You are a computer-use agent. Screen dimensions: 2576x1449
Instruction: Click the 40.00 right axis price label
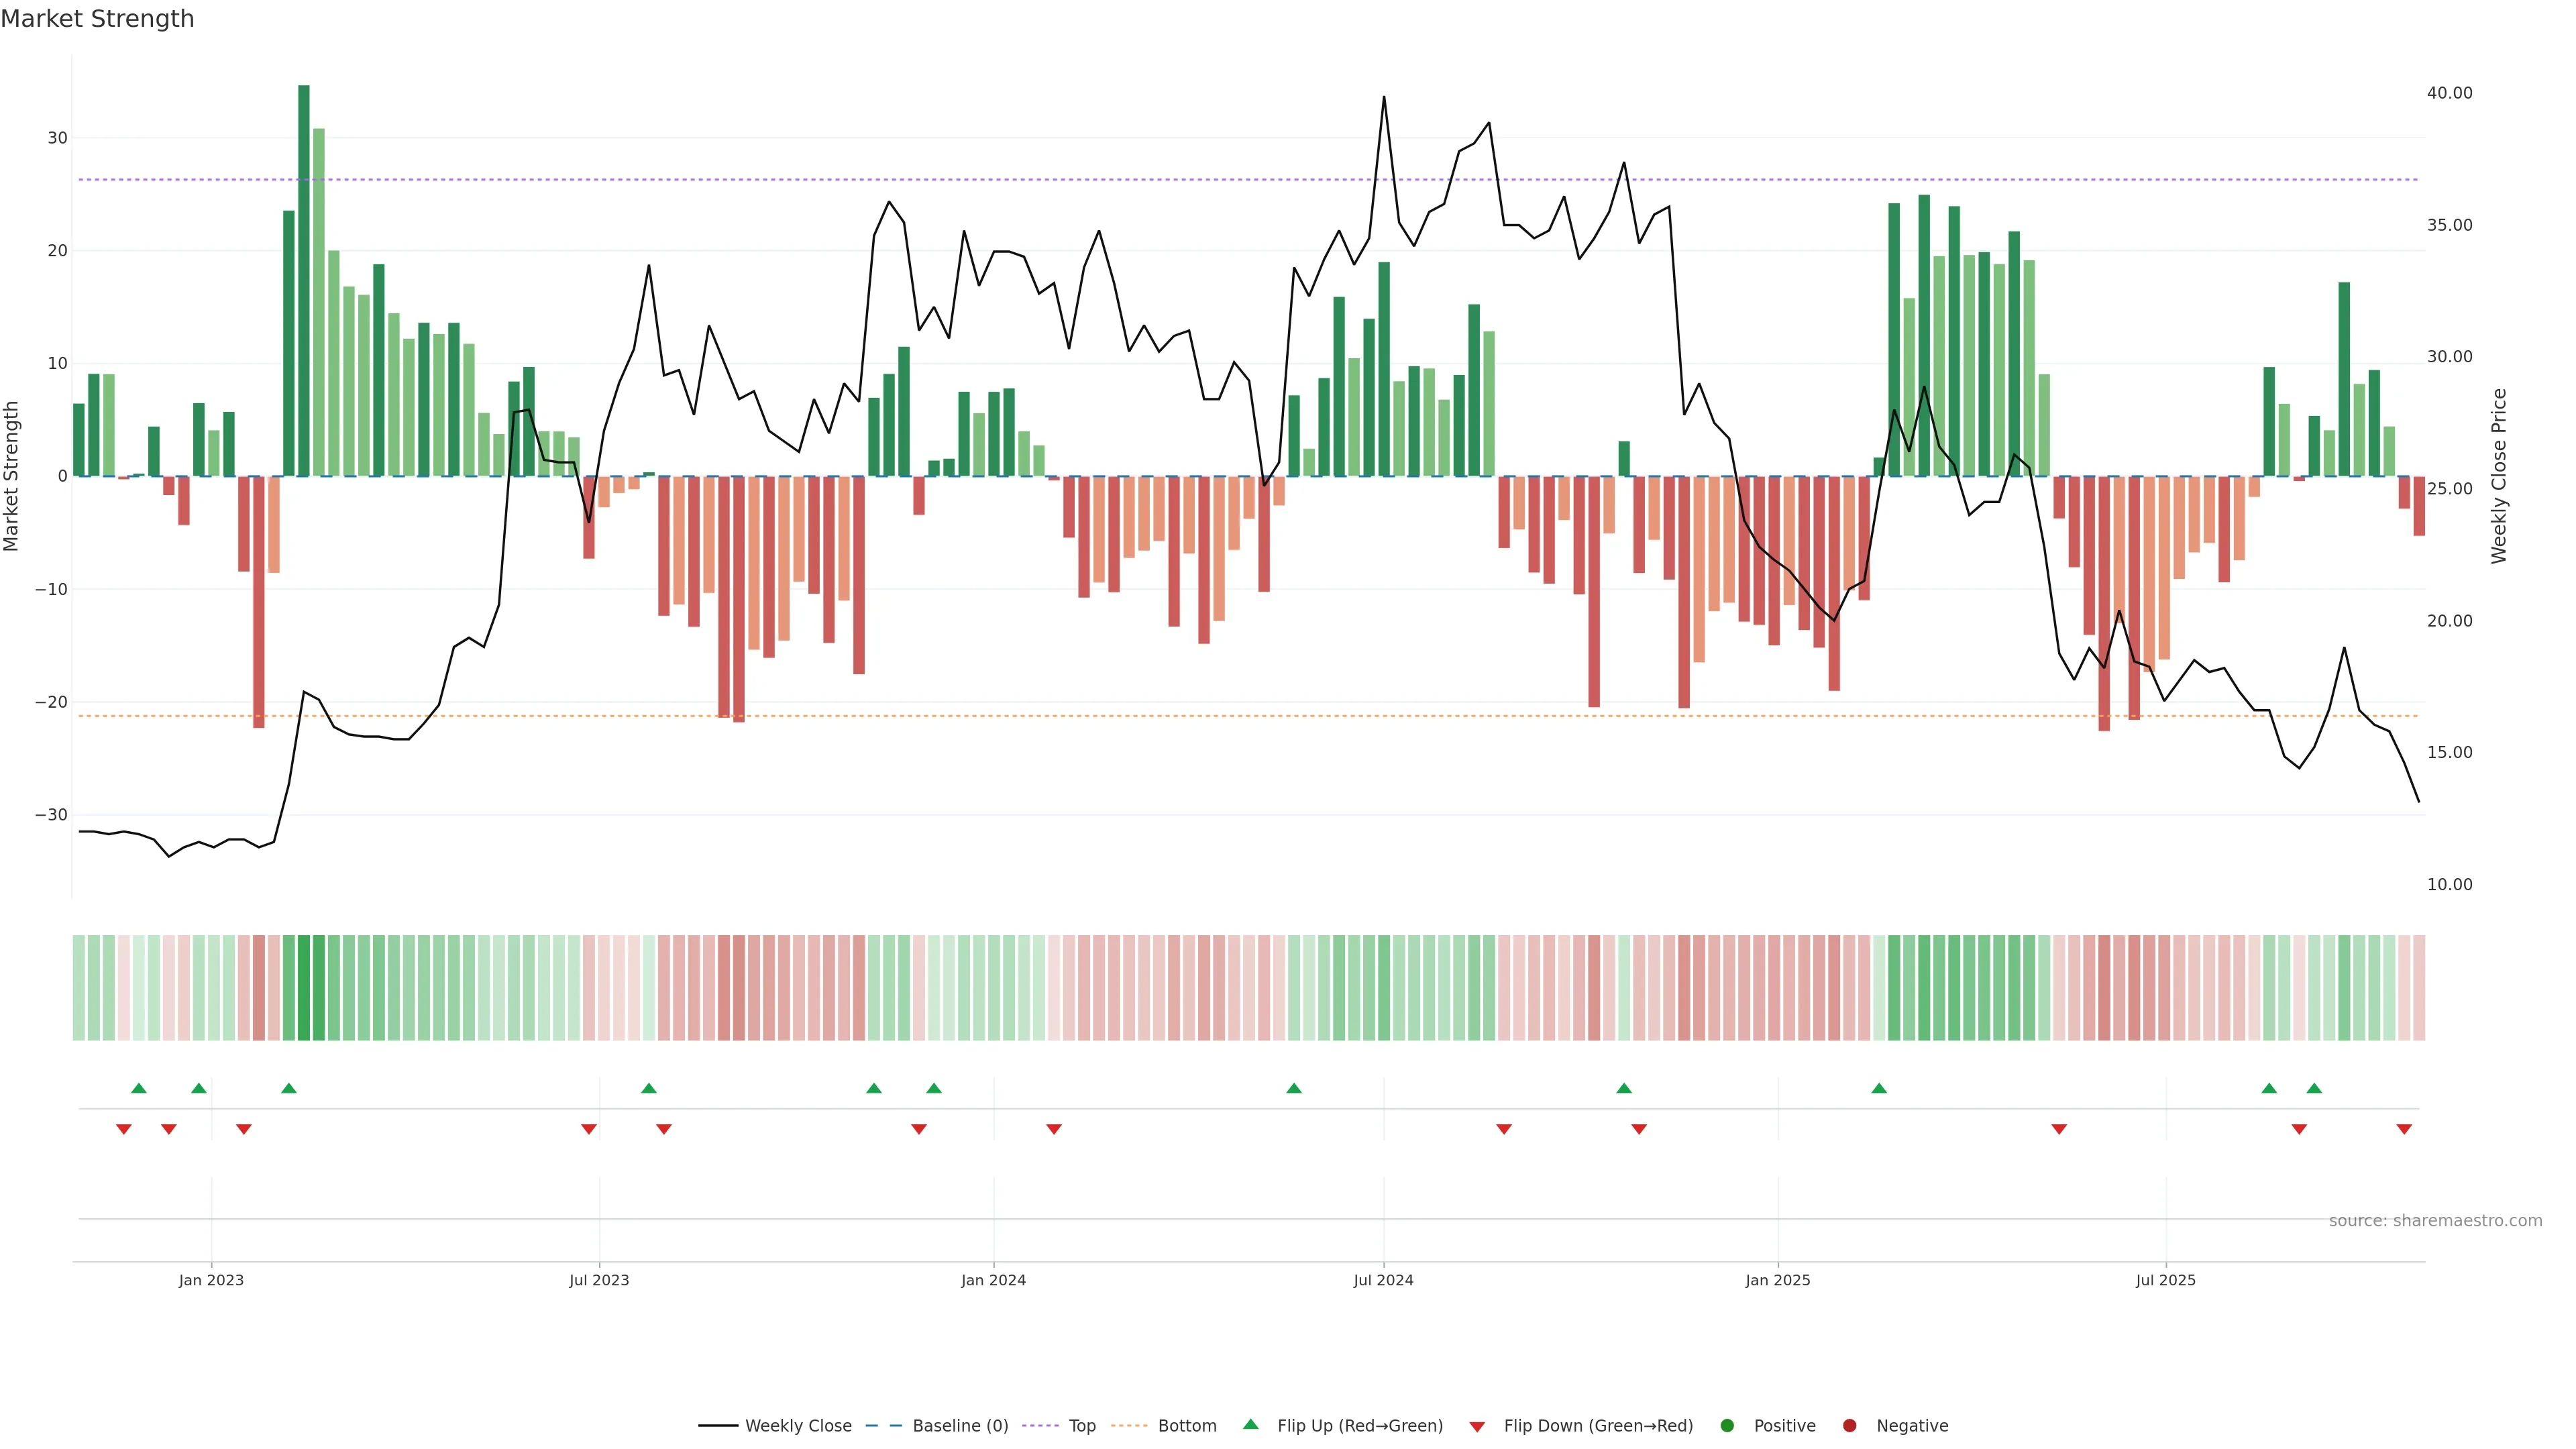coord(2449,93)
